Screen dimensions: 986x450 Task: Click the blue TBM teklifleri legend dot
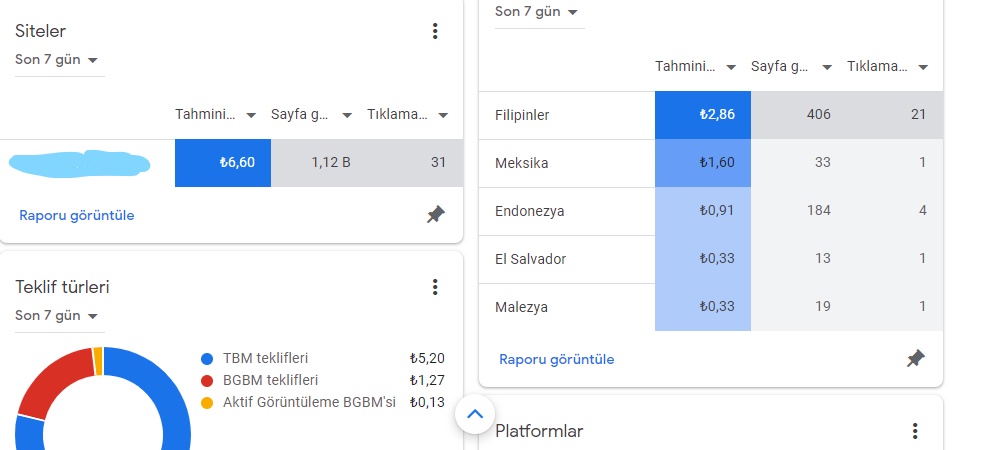coord(207,358)
